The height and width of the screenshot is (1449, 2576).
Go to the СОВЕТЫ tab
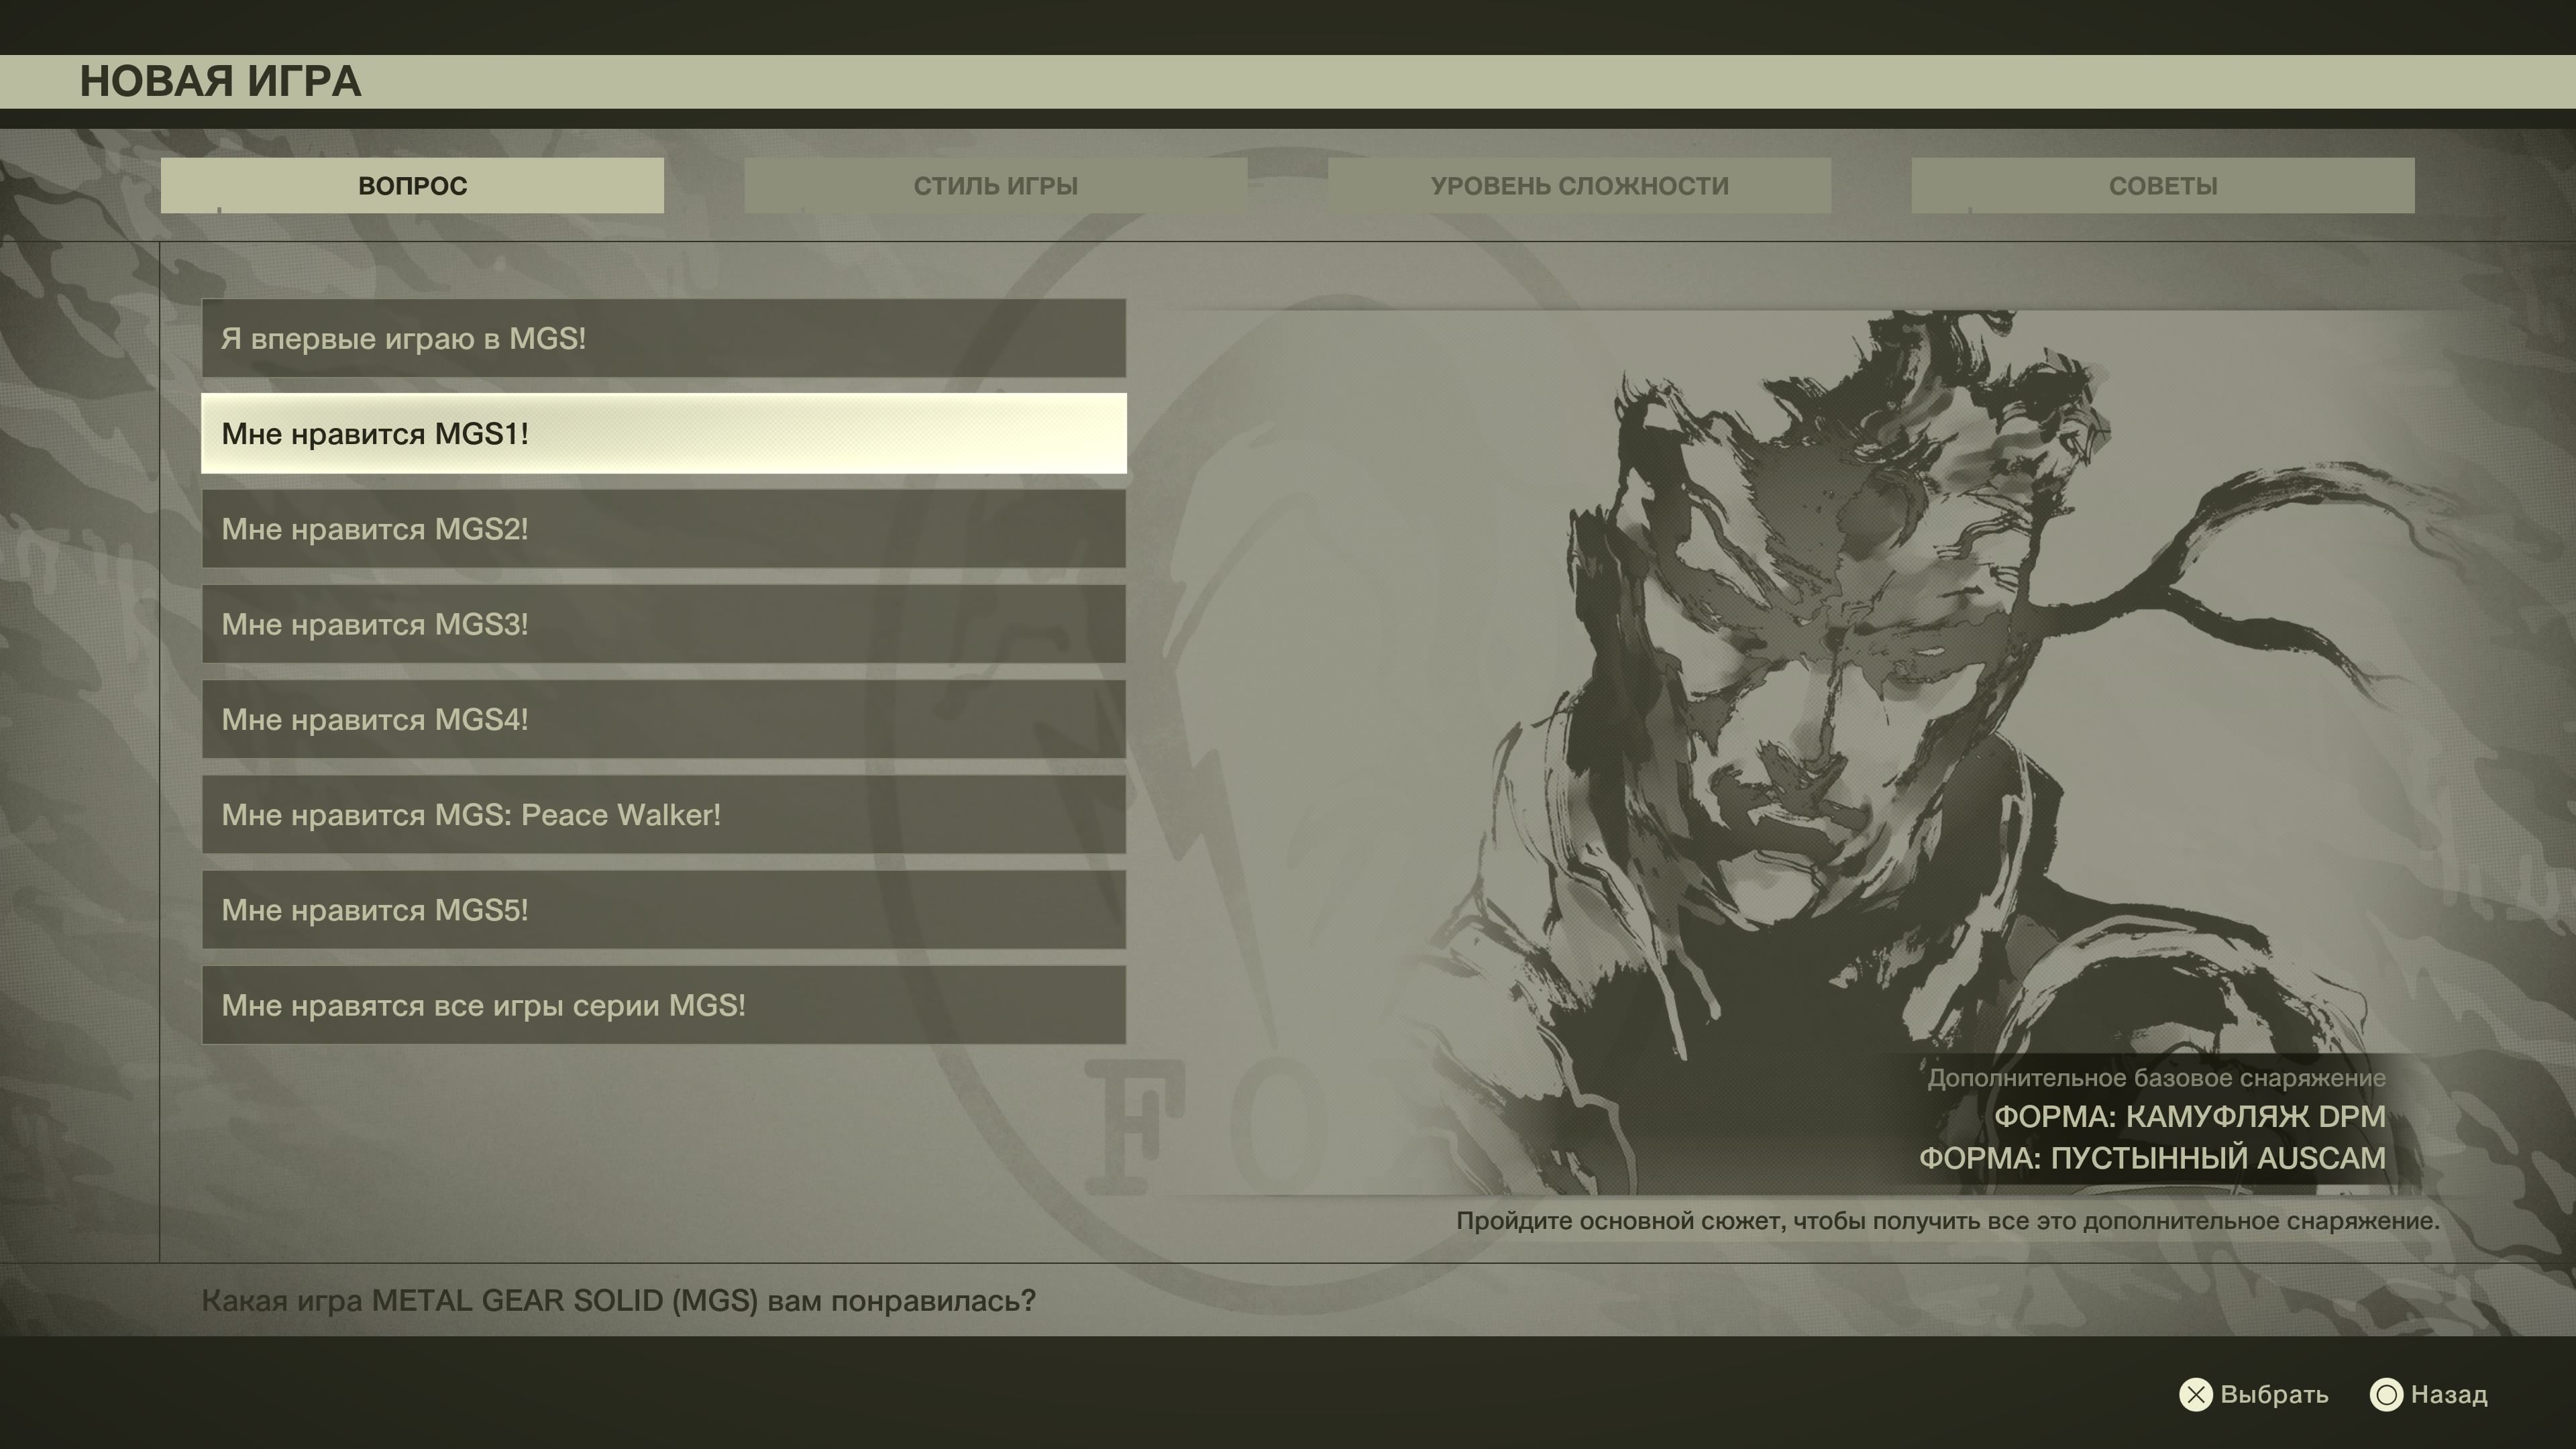pos(2163,185)
